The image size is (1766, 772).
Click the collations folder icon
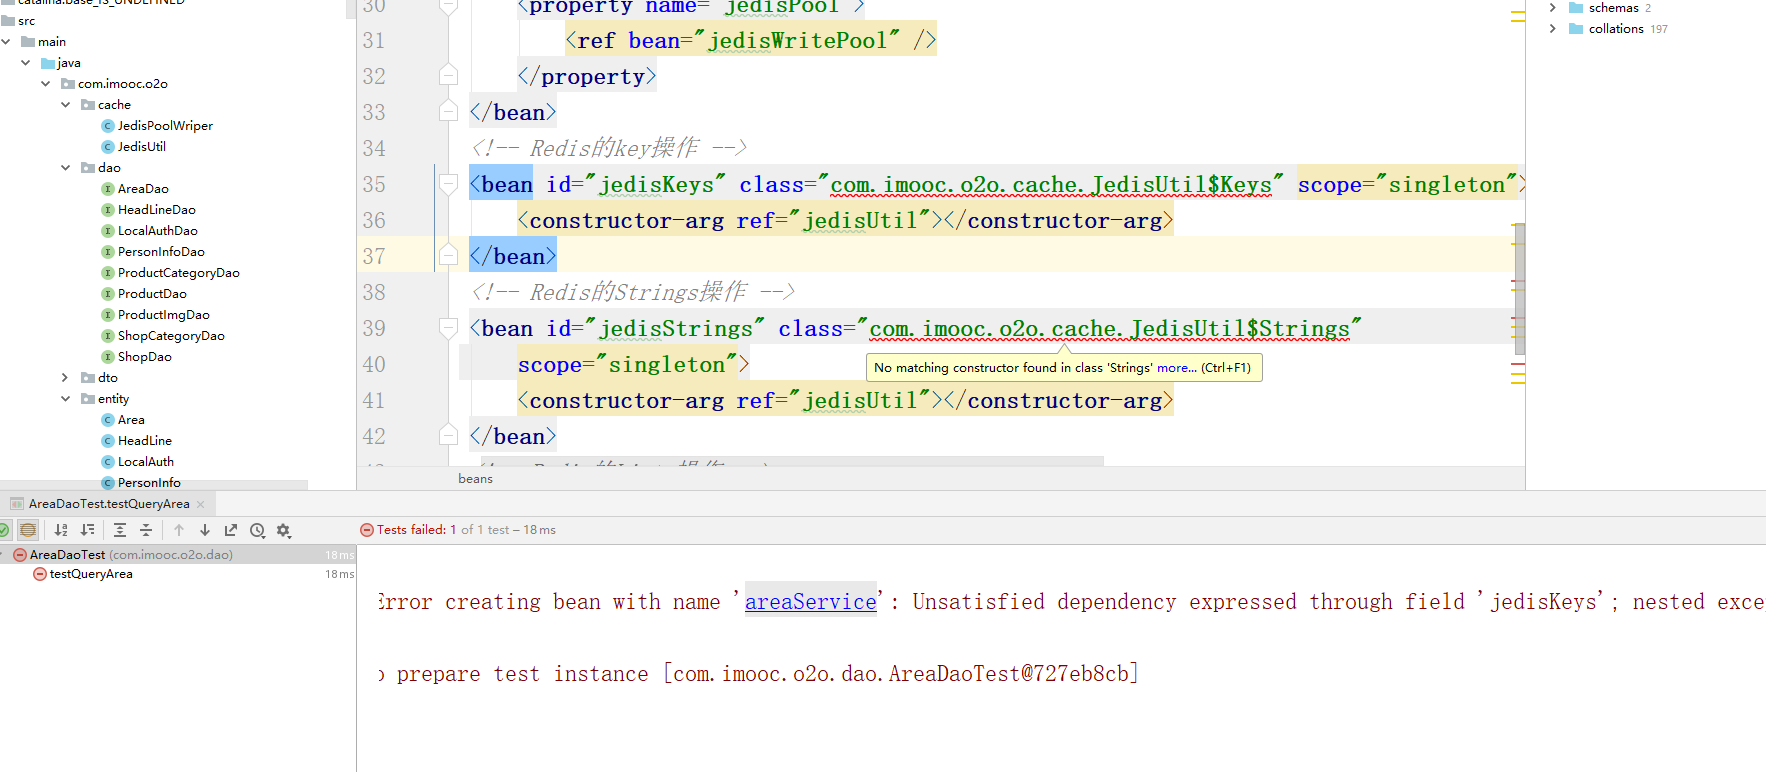(x=1576, y=29)
